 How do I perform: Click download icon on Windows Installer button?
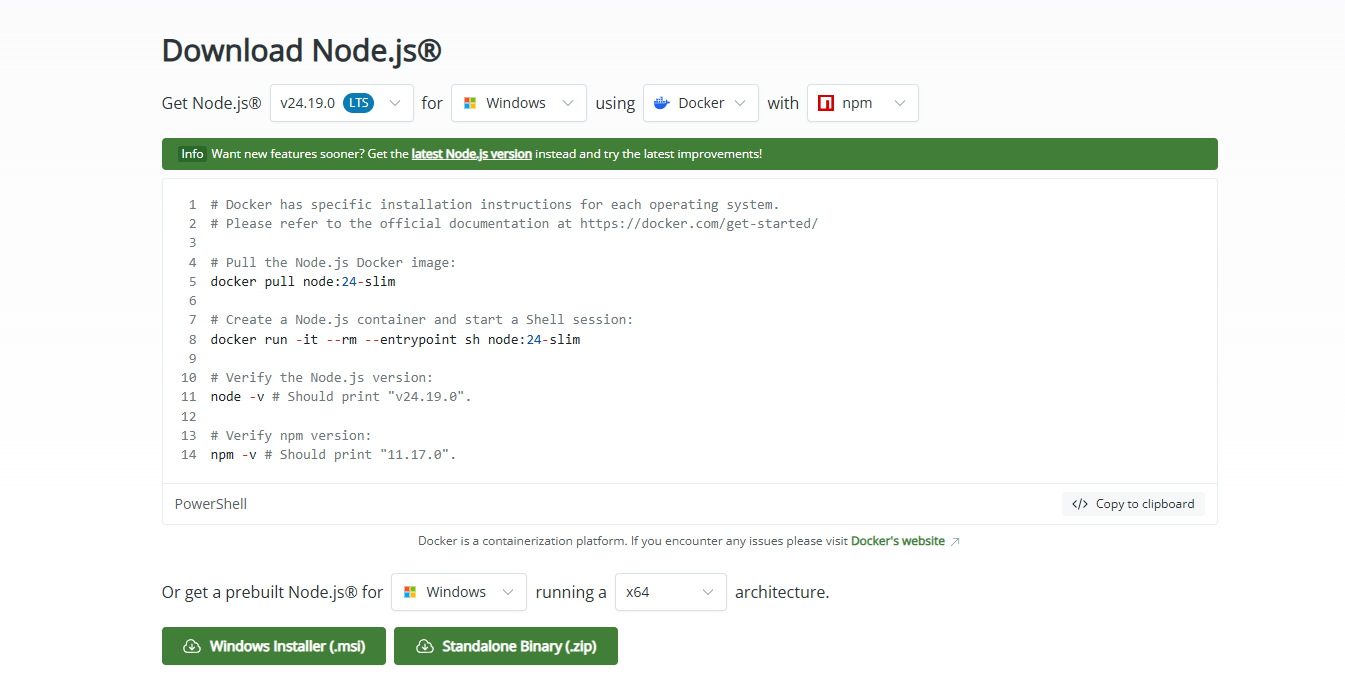(x=192, y=646)
